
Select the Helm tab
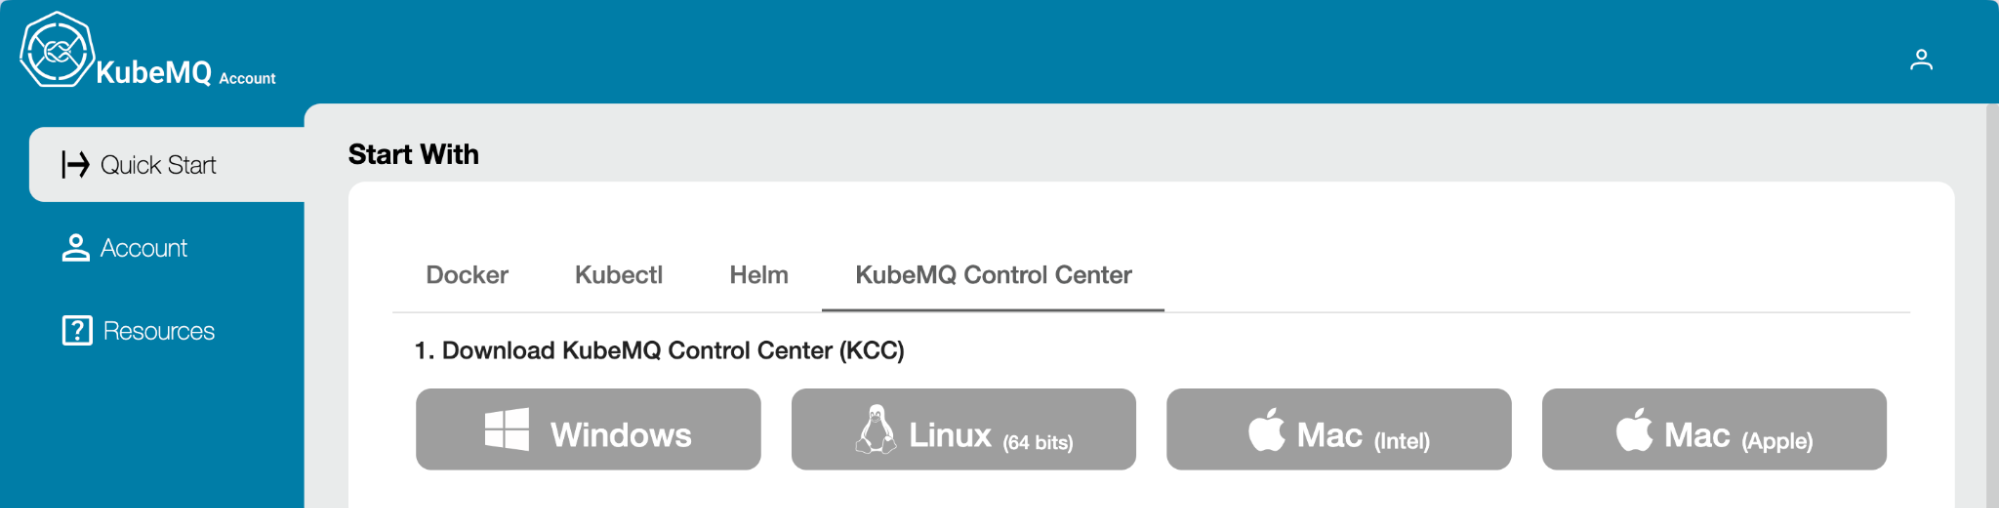pyautogui.click(x=758, y=275)
